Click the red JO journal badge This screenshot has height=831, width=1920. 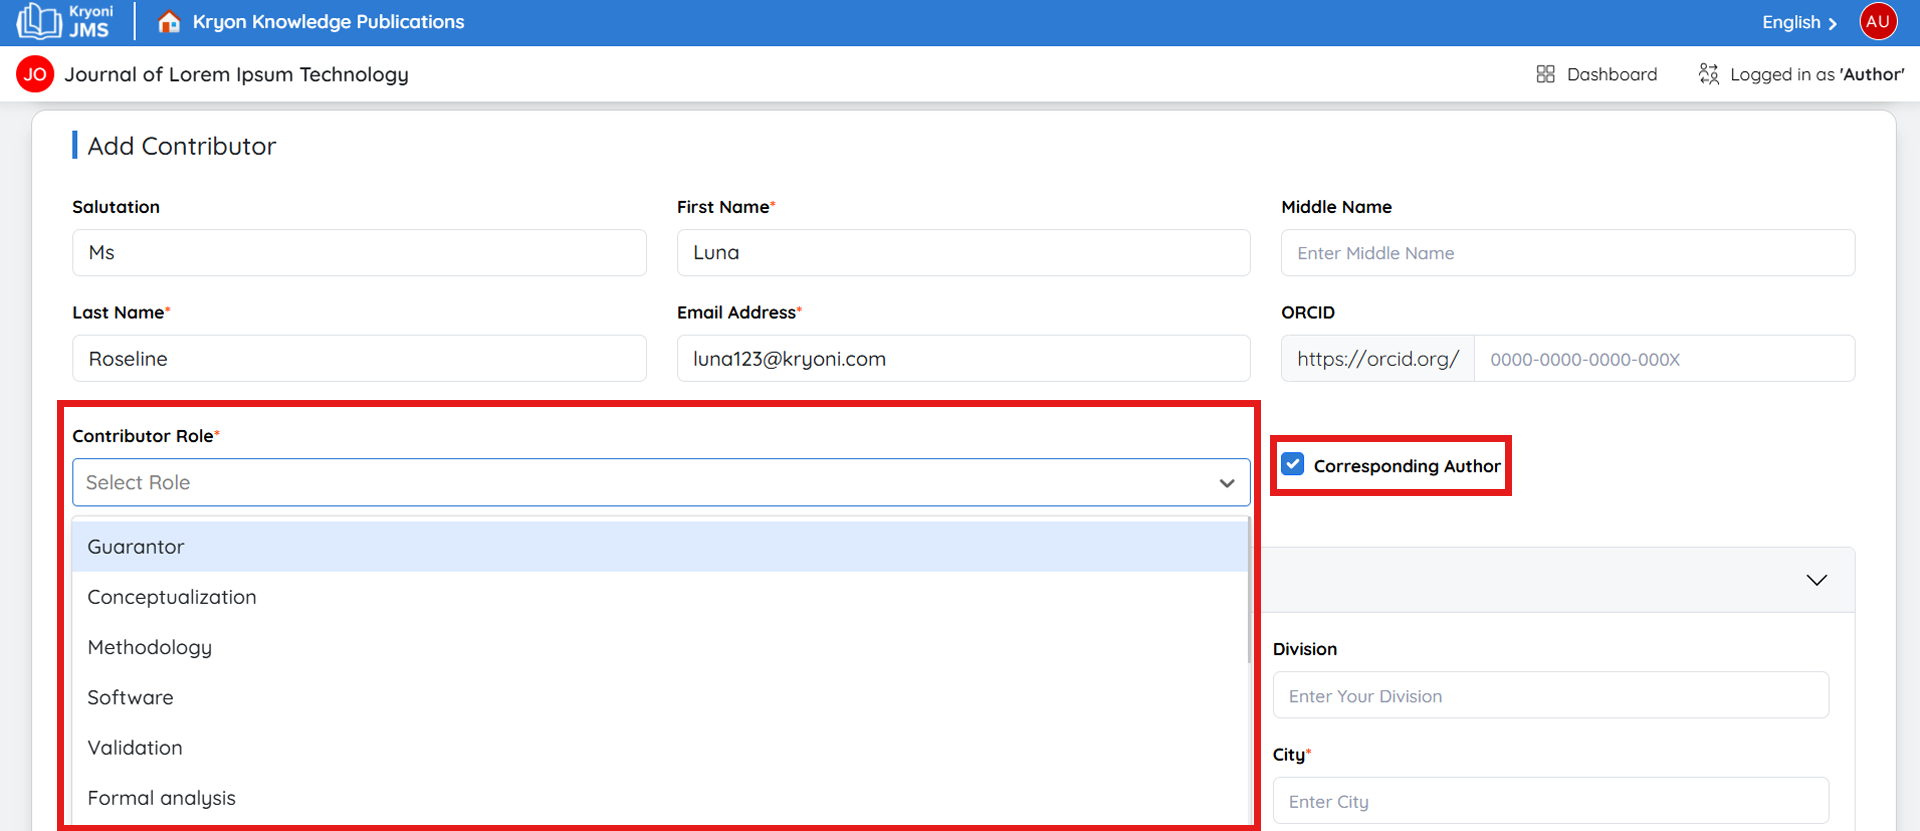(35, 74)
